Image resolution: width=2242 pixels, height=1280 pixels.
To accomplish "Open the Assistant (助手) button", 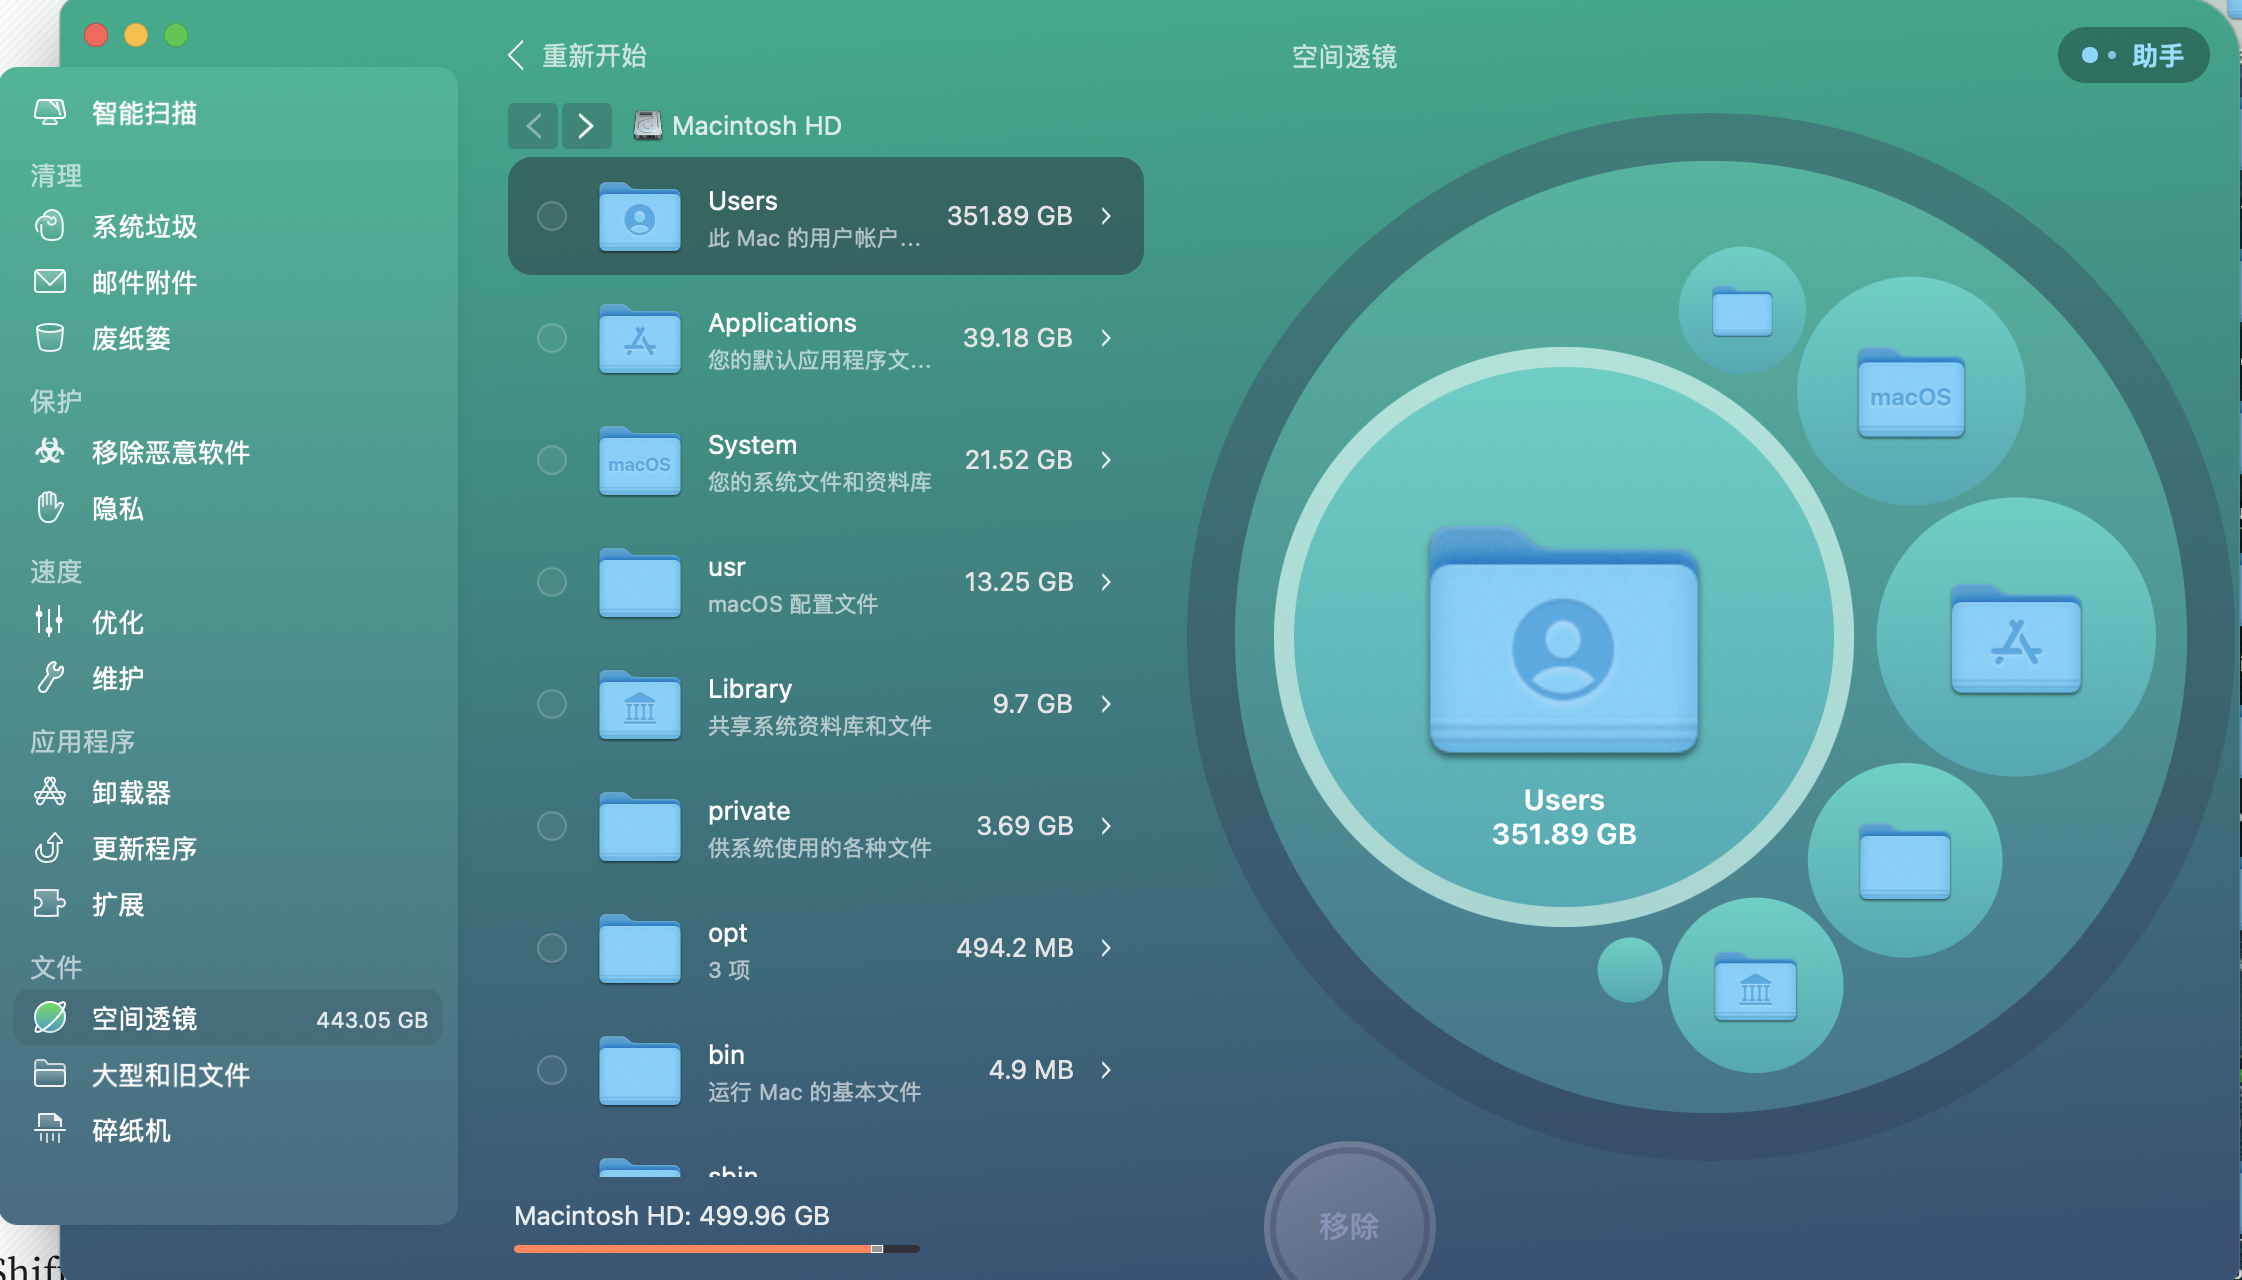I will click(2133, 56).
